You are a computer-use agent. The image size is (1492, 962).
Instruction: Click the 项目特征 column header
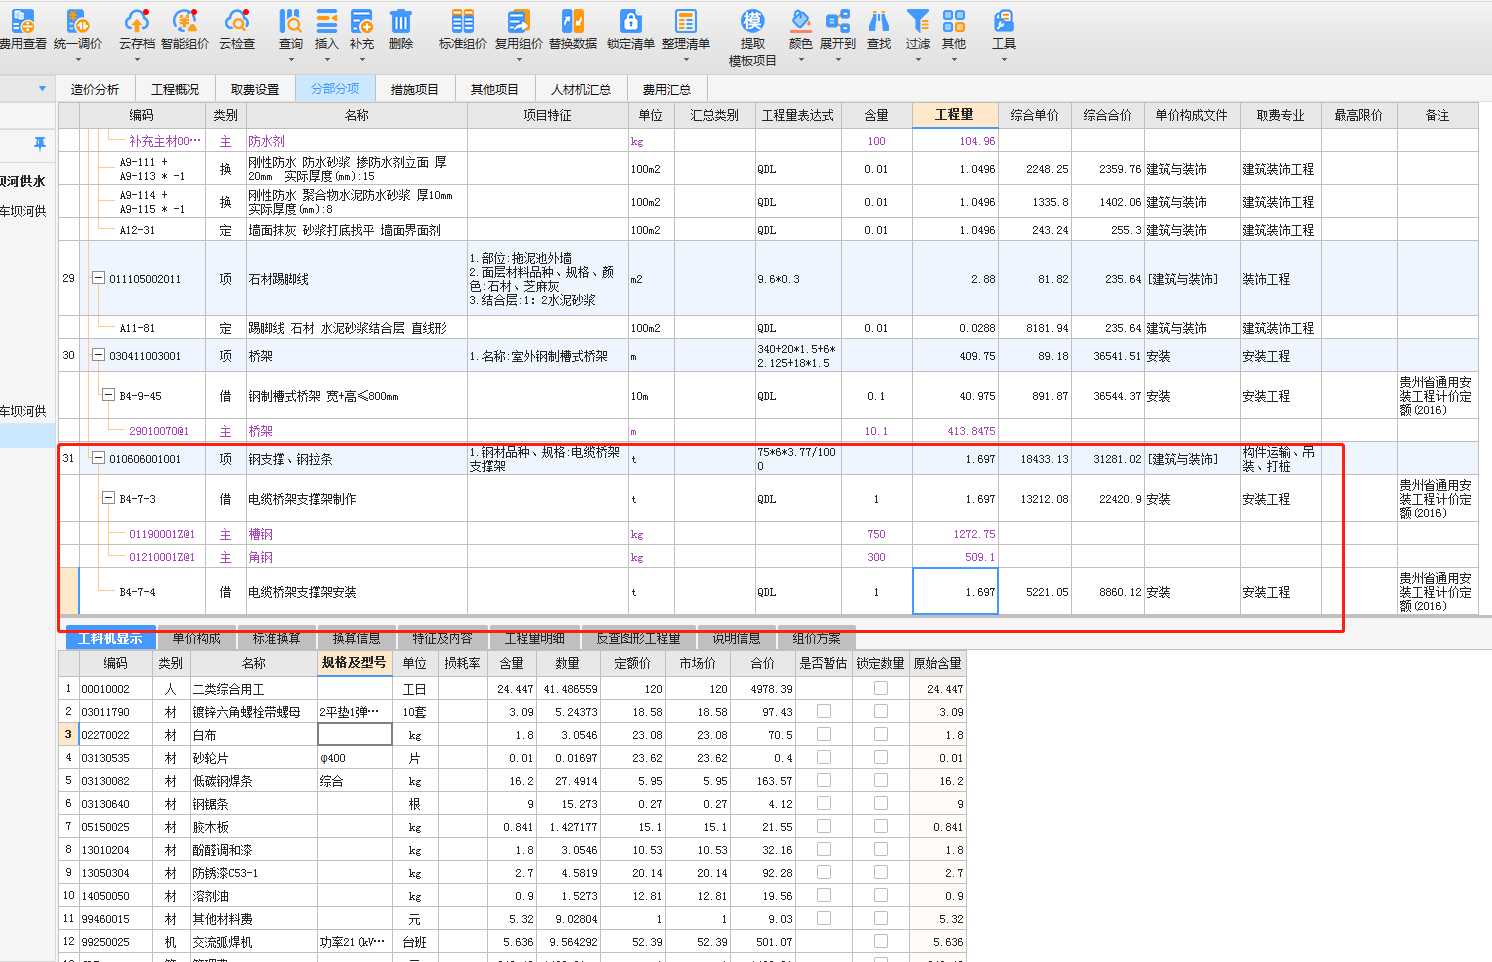coord(548,115)
